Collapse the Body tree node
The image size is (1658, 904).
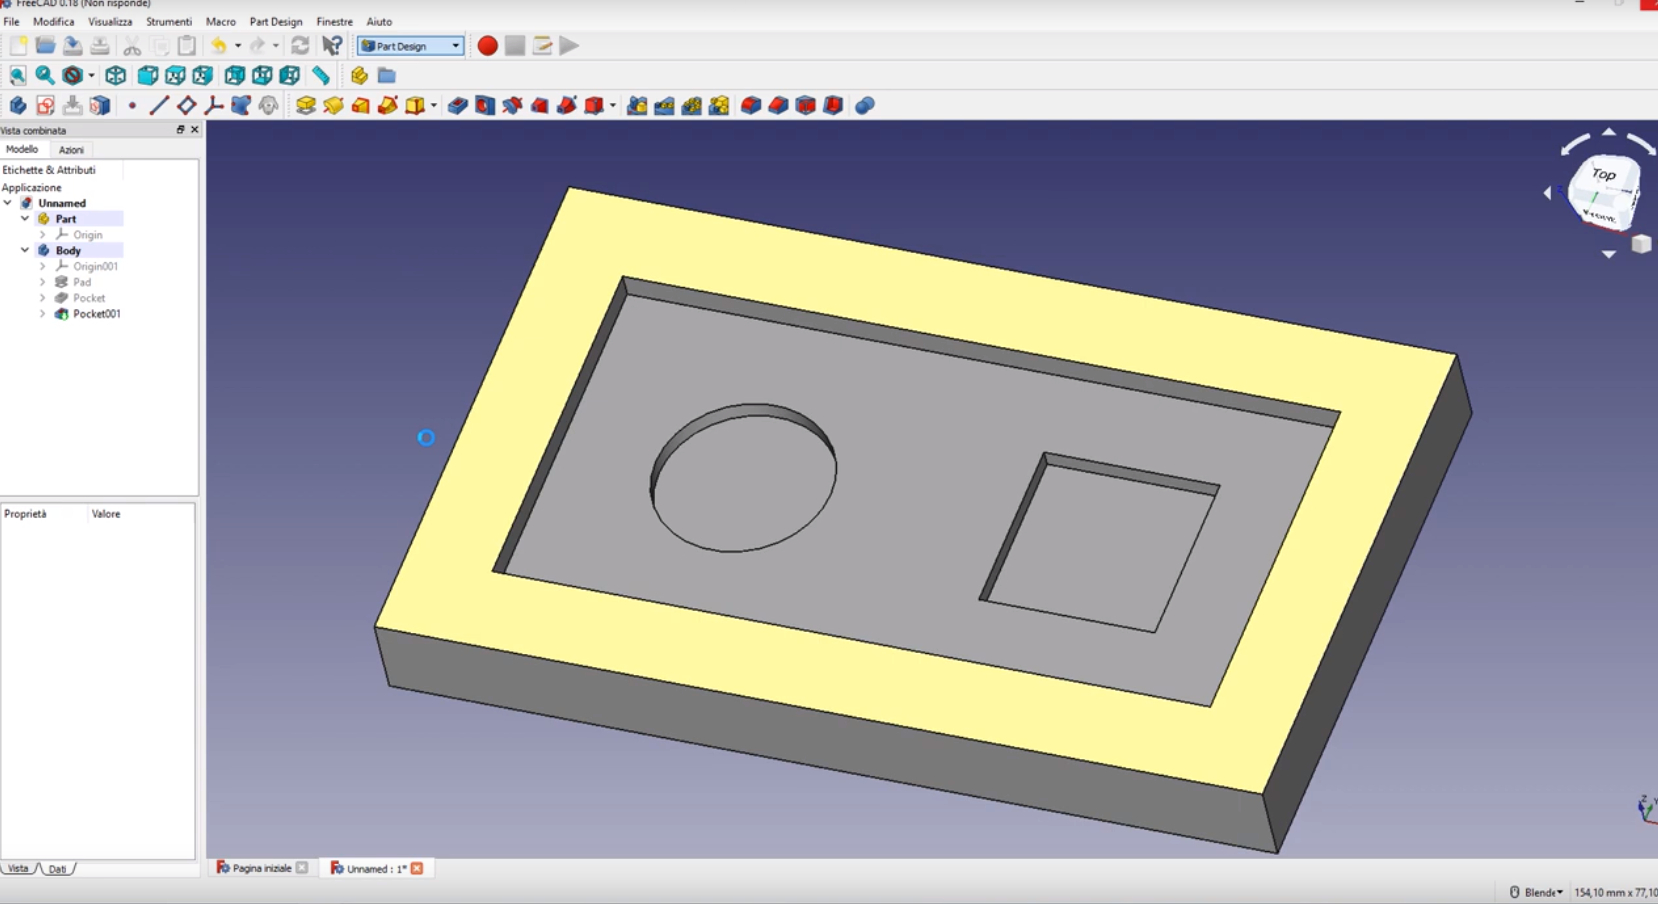click(x=25, y=250)
